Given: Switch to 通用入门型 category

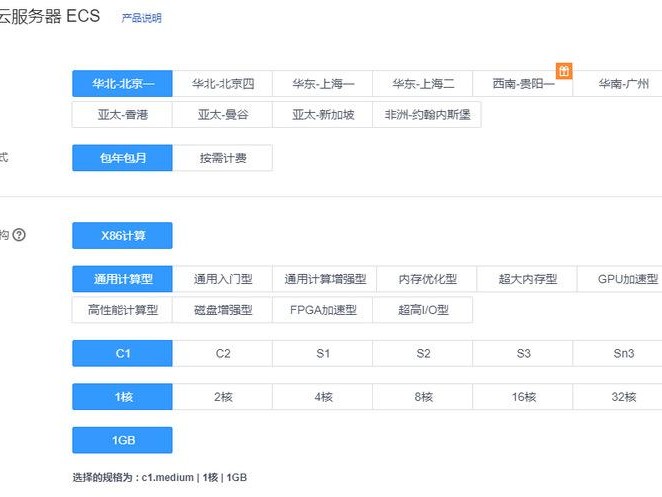Looking at the screenshot, I should (x=222, y=279).
